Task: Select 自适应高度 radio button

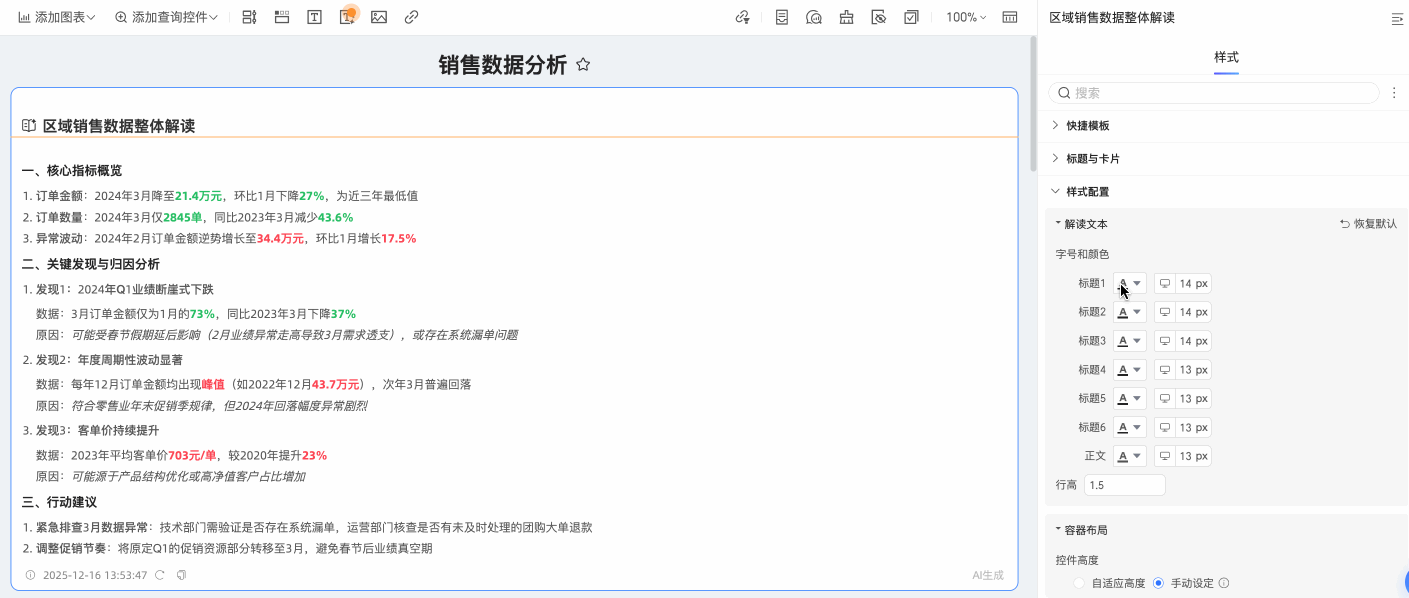Action: [x=1079, y=583]
